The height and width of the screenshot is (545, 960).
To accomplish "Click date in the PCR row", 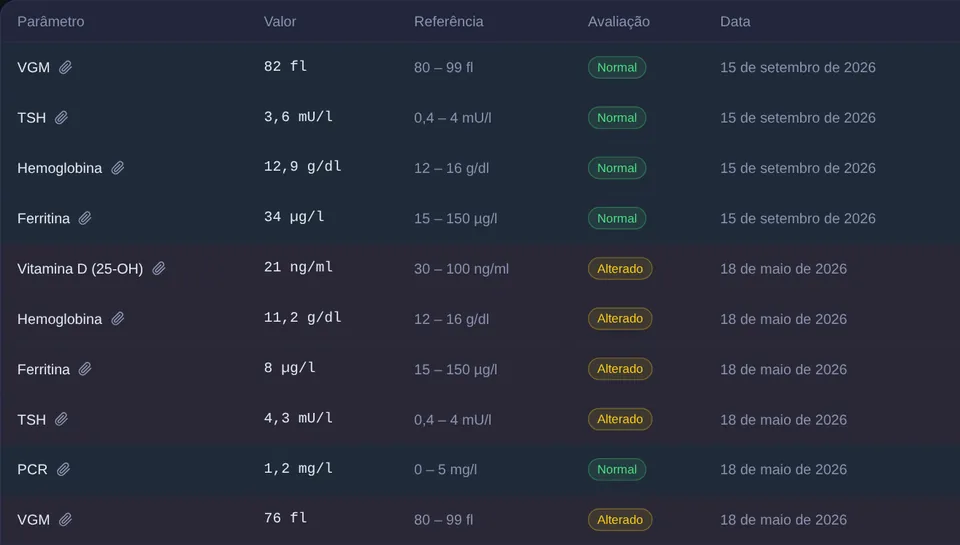I will pos(783,470).
